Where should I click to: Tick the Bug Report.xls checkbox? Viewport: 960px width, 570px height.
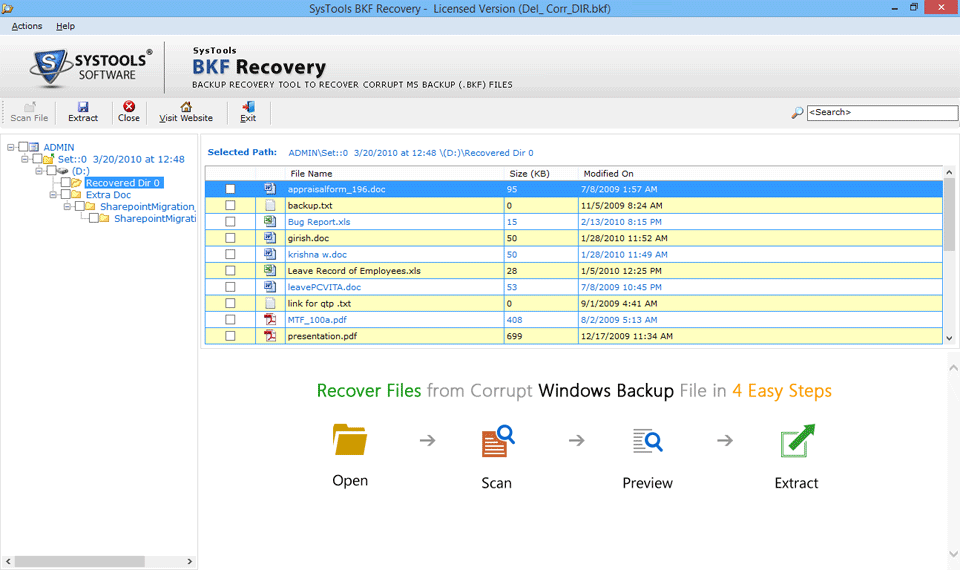point(230,222)
